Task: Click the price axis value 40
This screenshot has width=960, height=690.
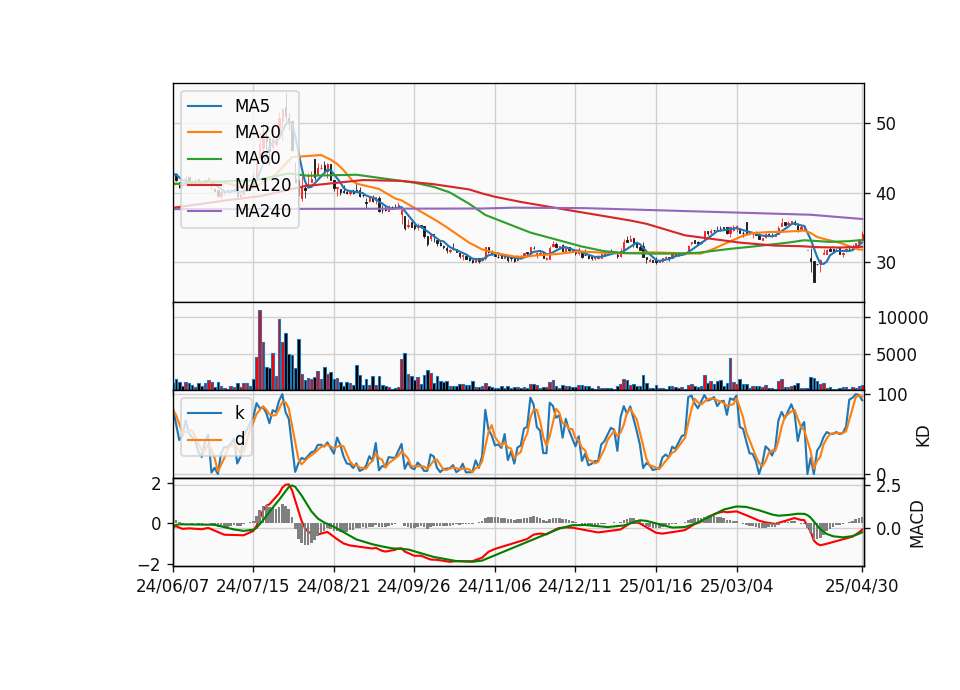Action: pos(886,194)
